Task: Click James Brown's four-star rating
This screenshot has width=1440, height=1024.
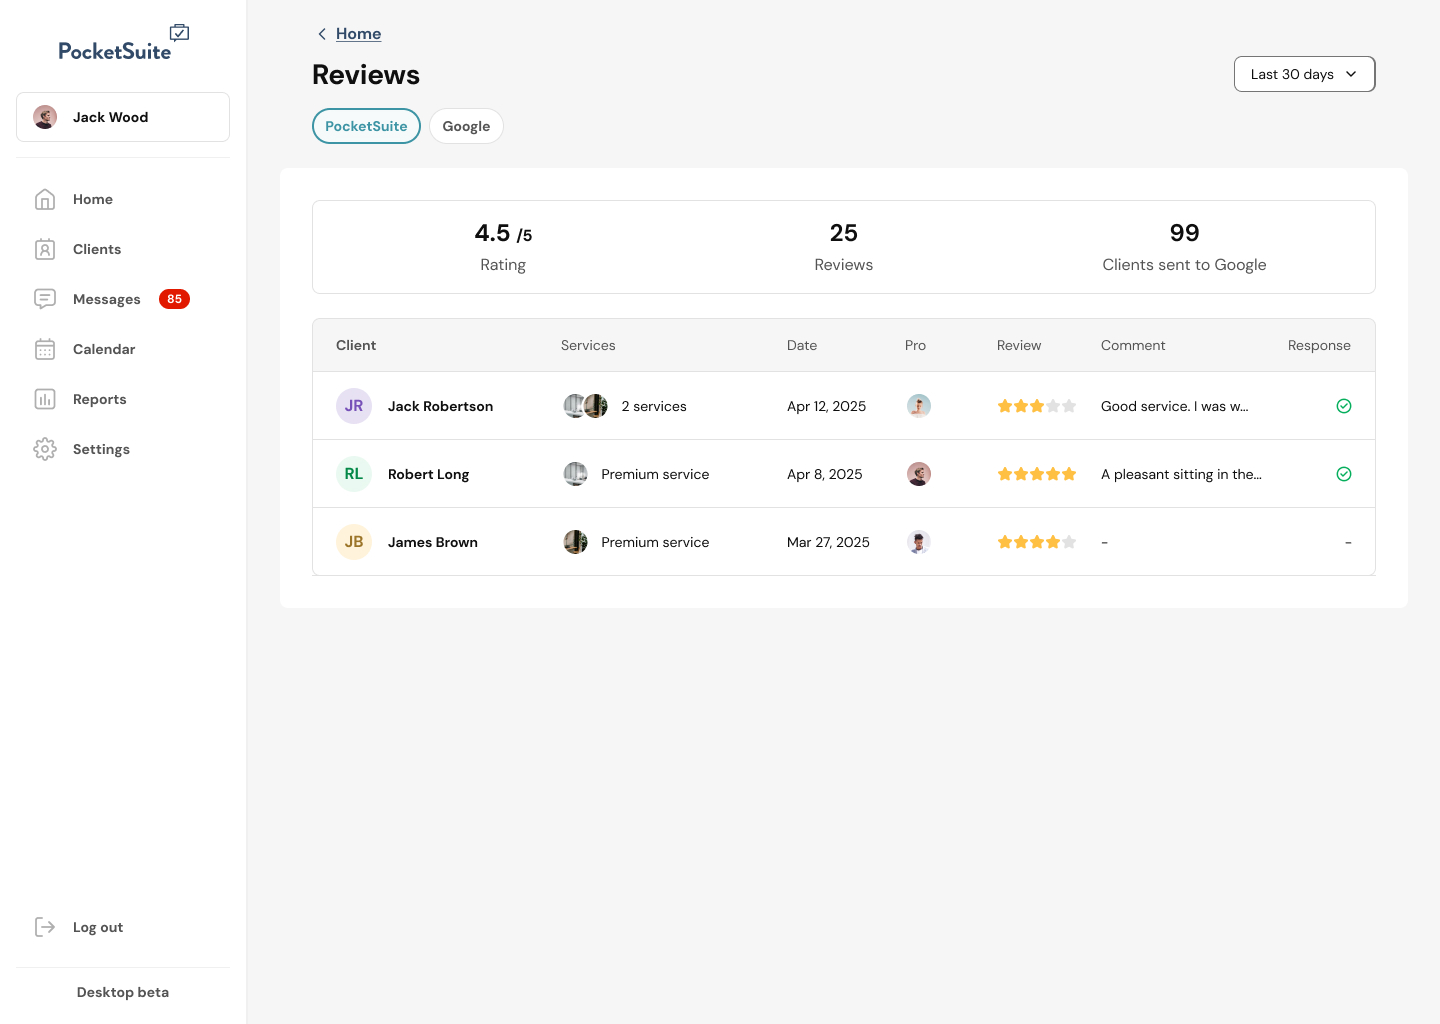Action: click(x=1037, y=542)
